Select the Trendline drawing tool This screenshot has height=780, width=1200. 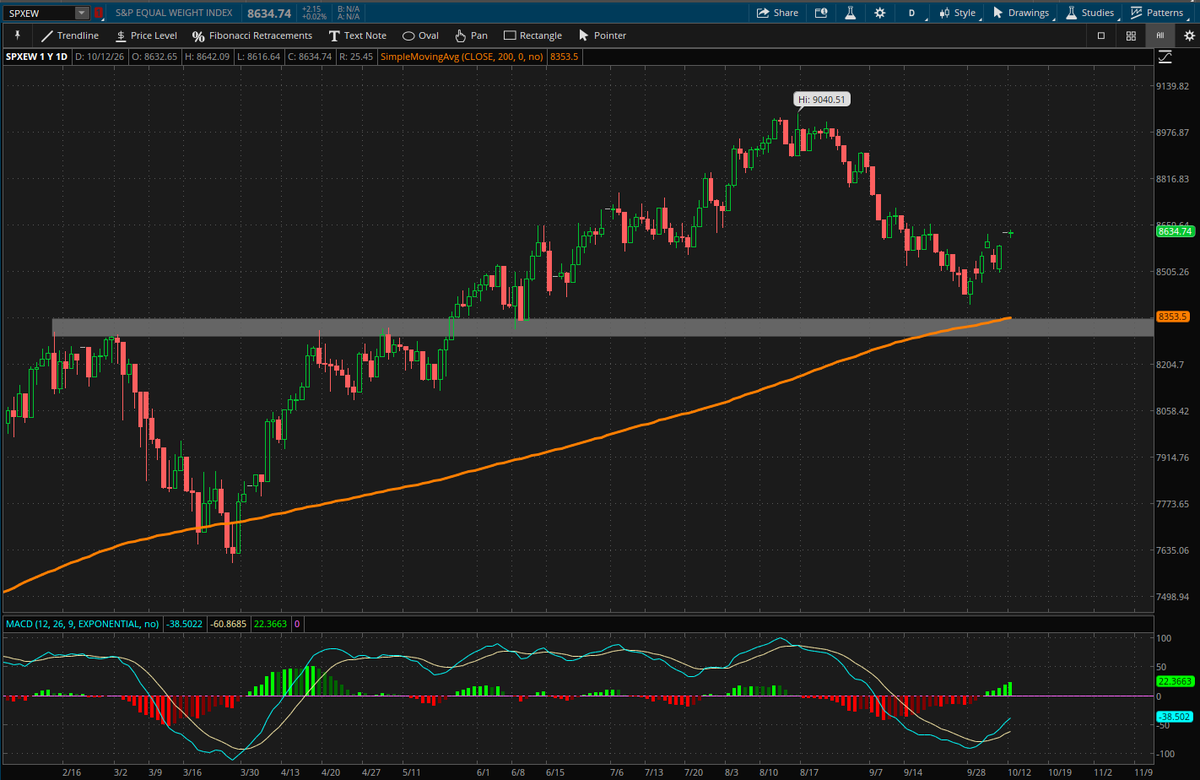[70, 36]
